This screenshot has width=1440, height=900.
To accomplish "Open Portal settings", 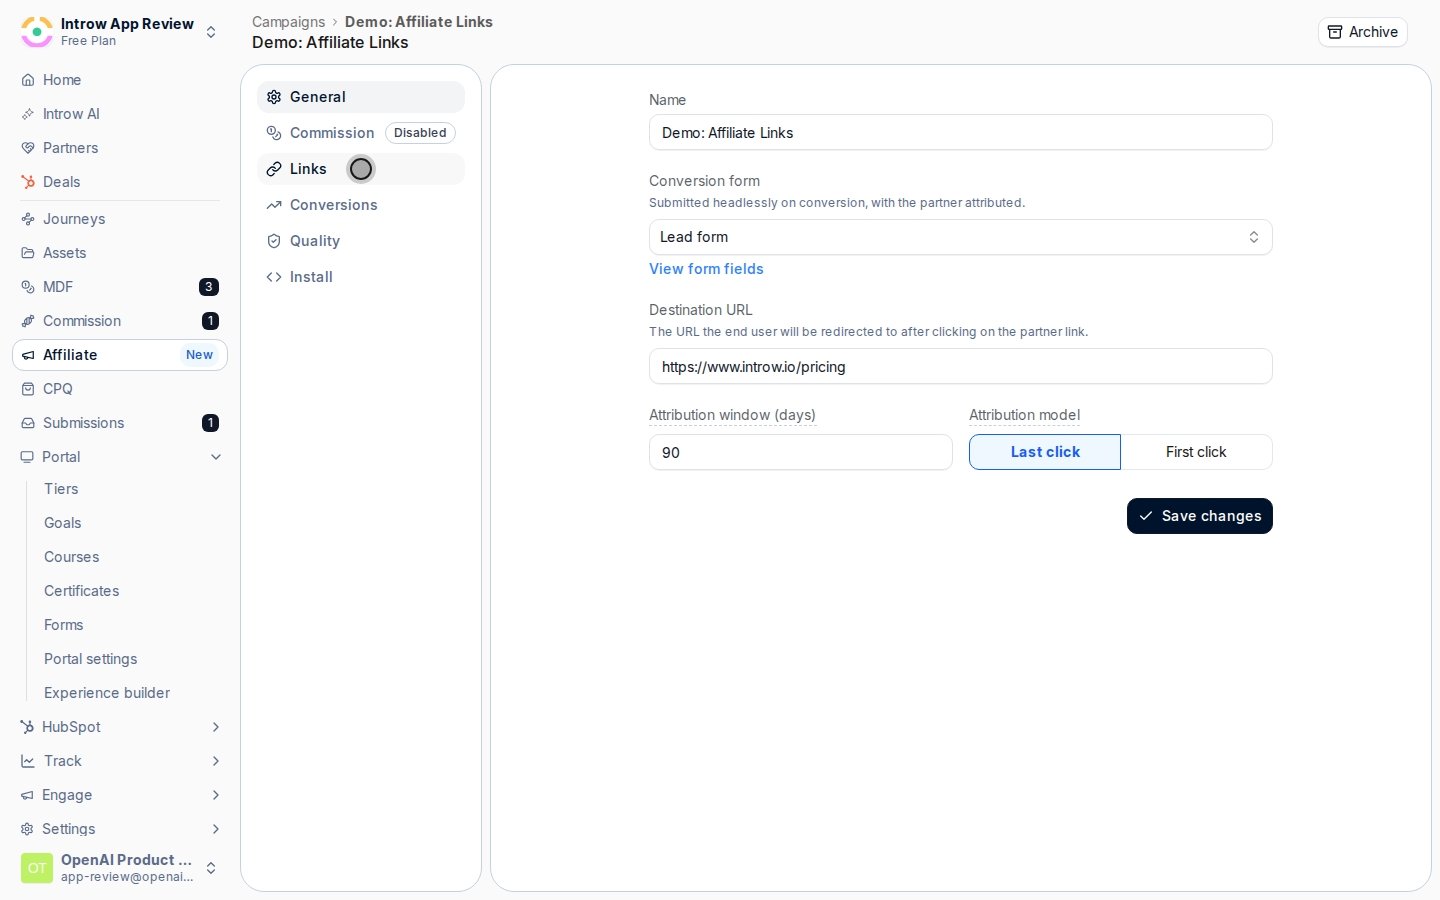I will coord(91,659).
